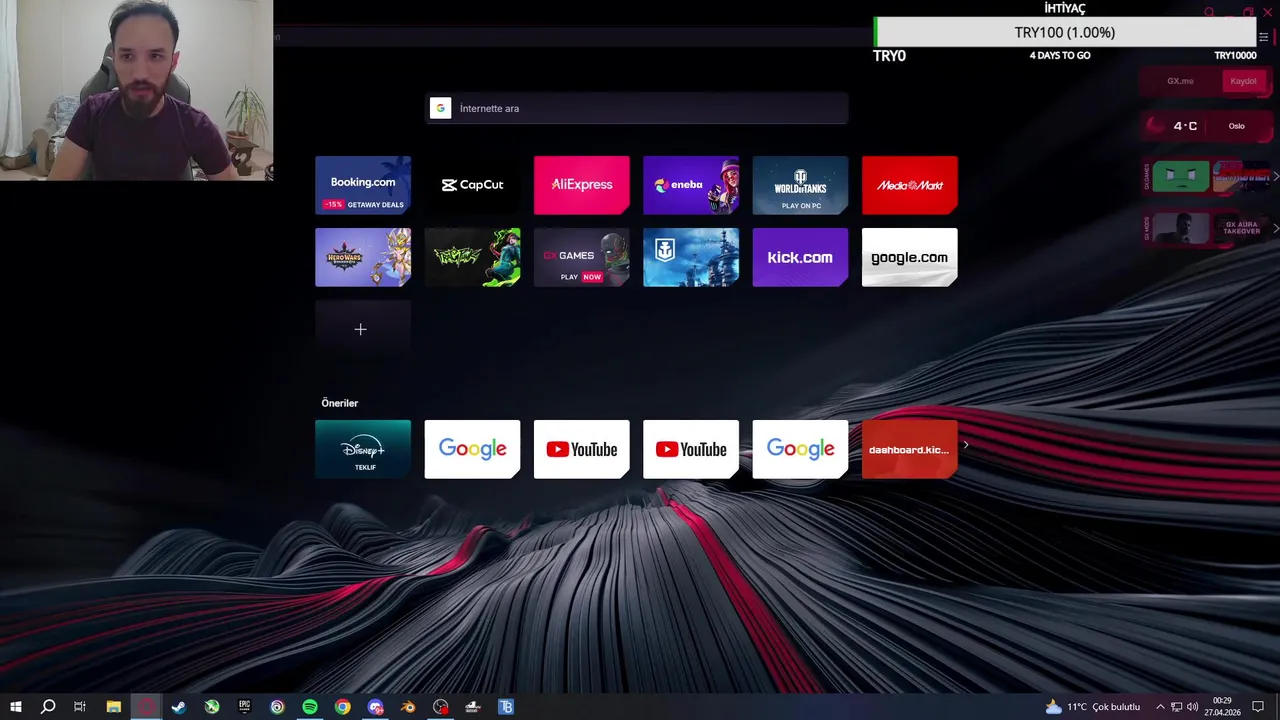The height and width of the screenshot is (720, 1280).
Task: Open the Disney+ Teklif suggestion
Action: click(363, 449)
